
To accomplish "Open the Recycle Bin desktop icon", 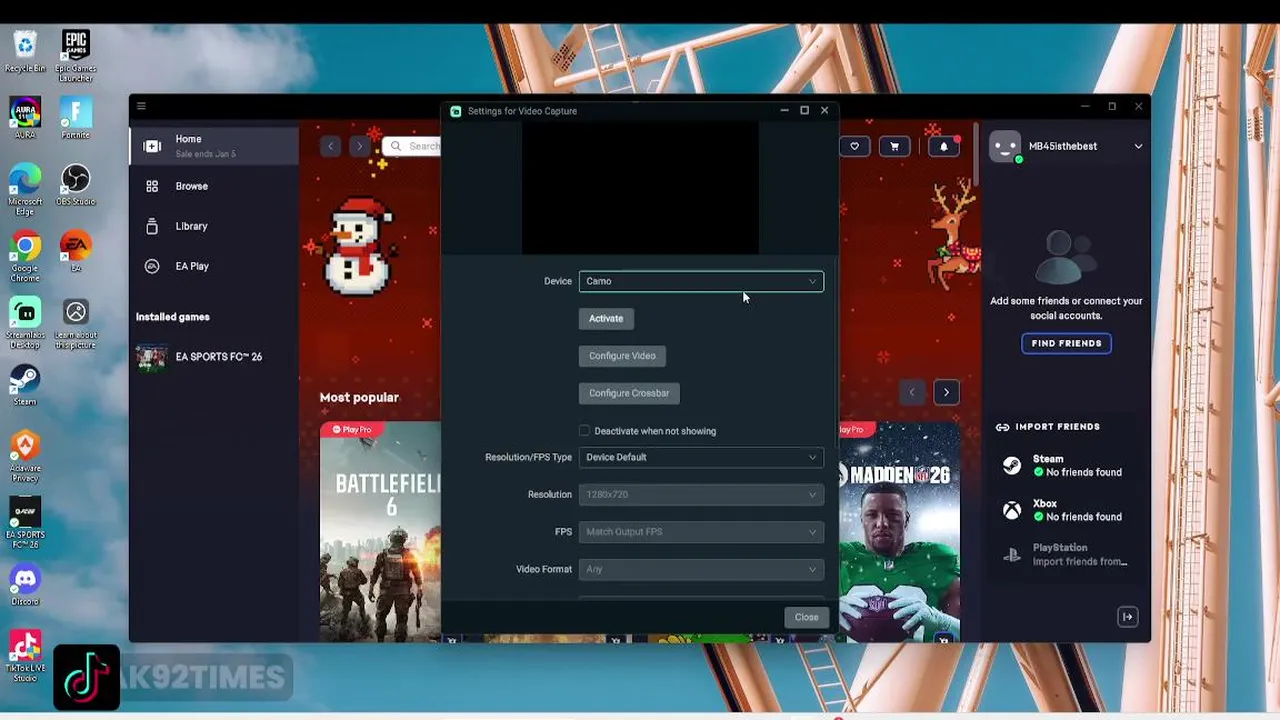I will click(x=25, y=52).
